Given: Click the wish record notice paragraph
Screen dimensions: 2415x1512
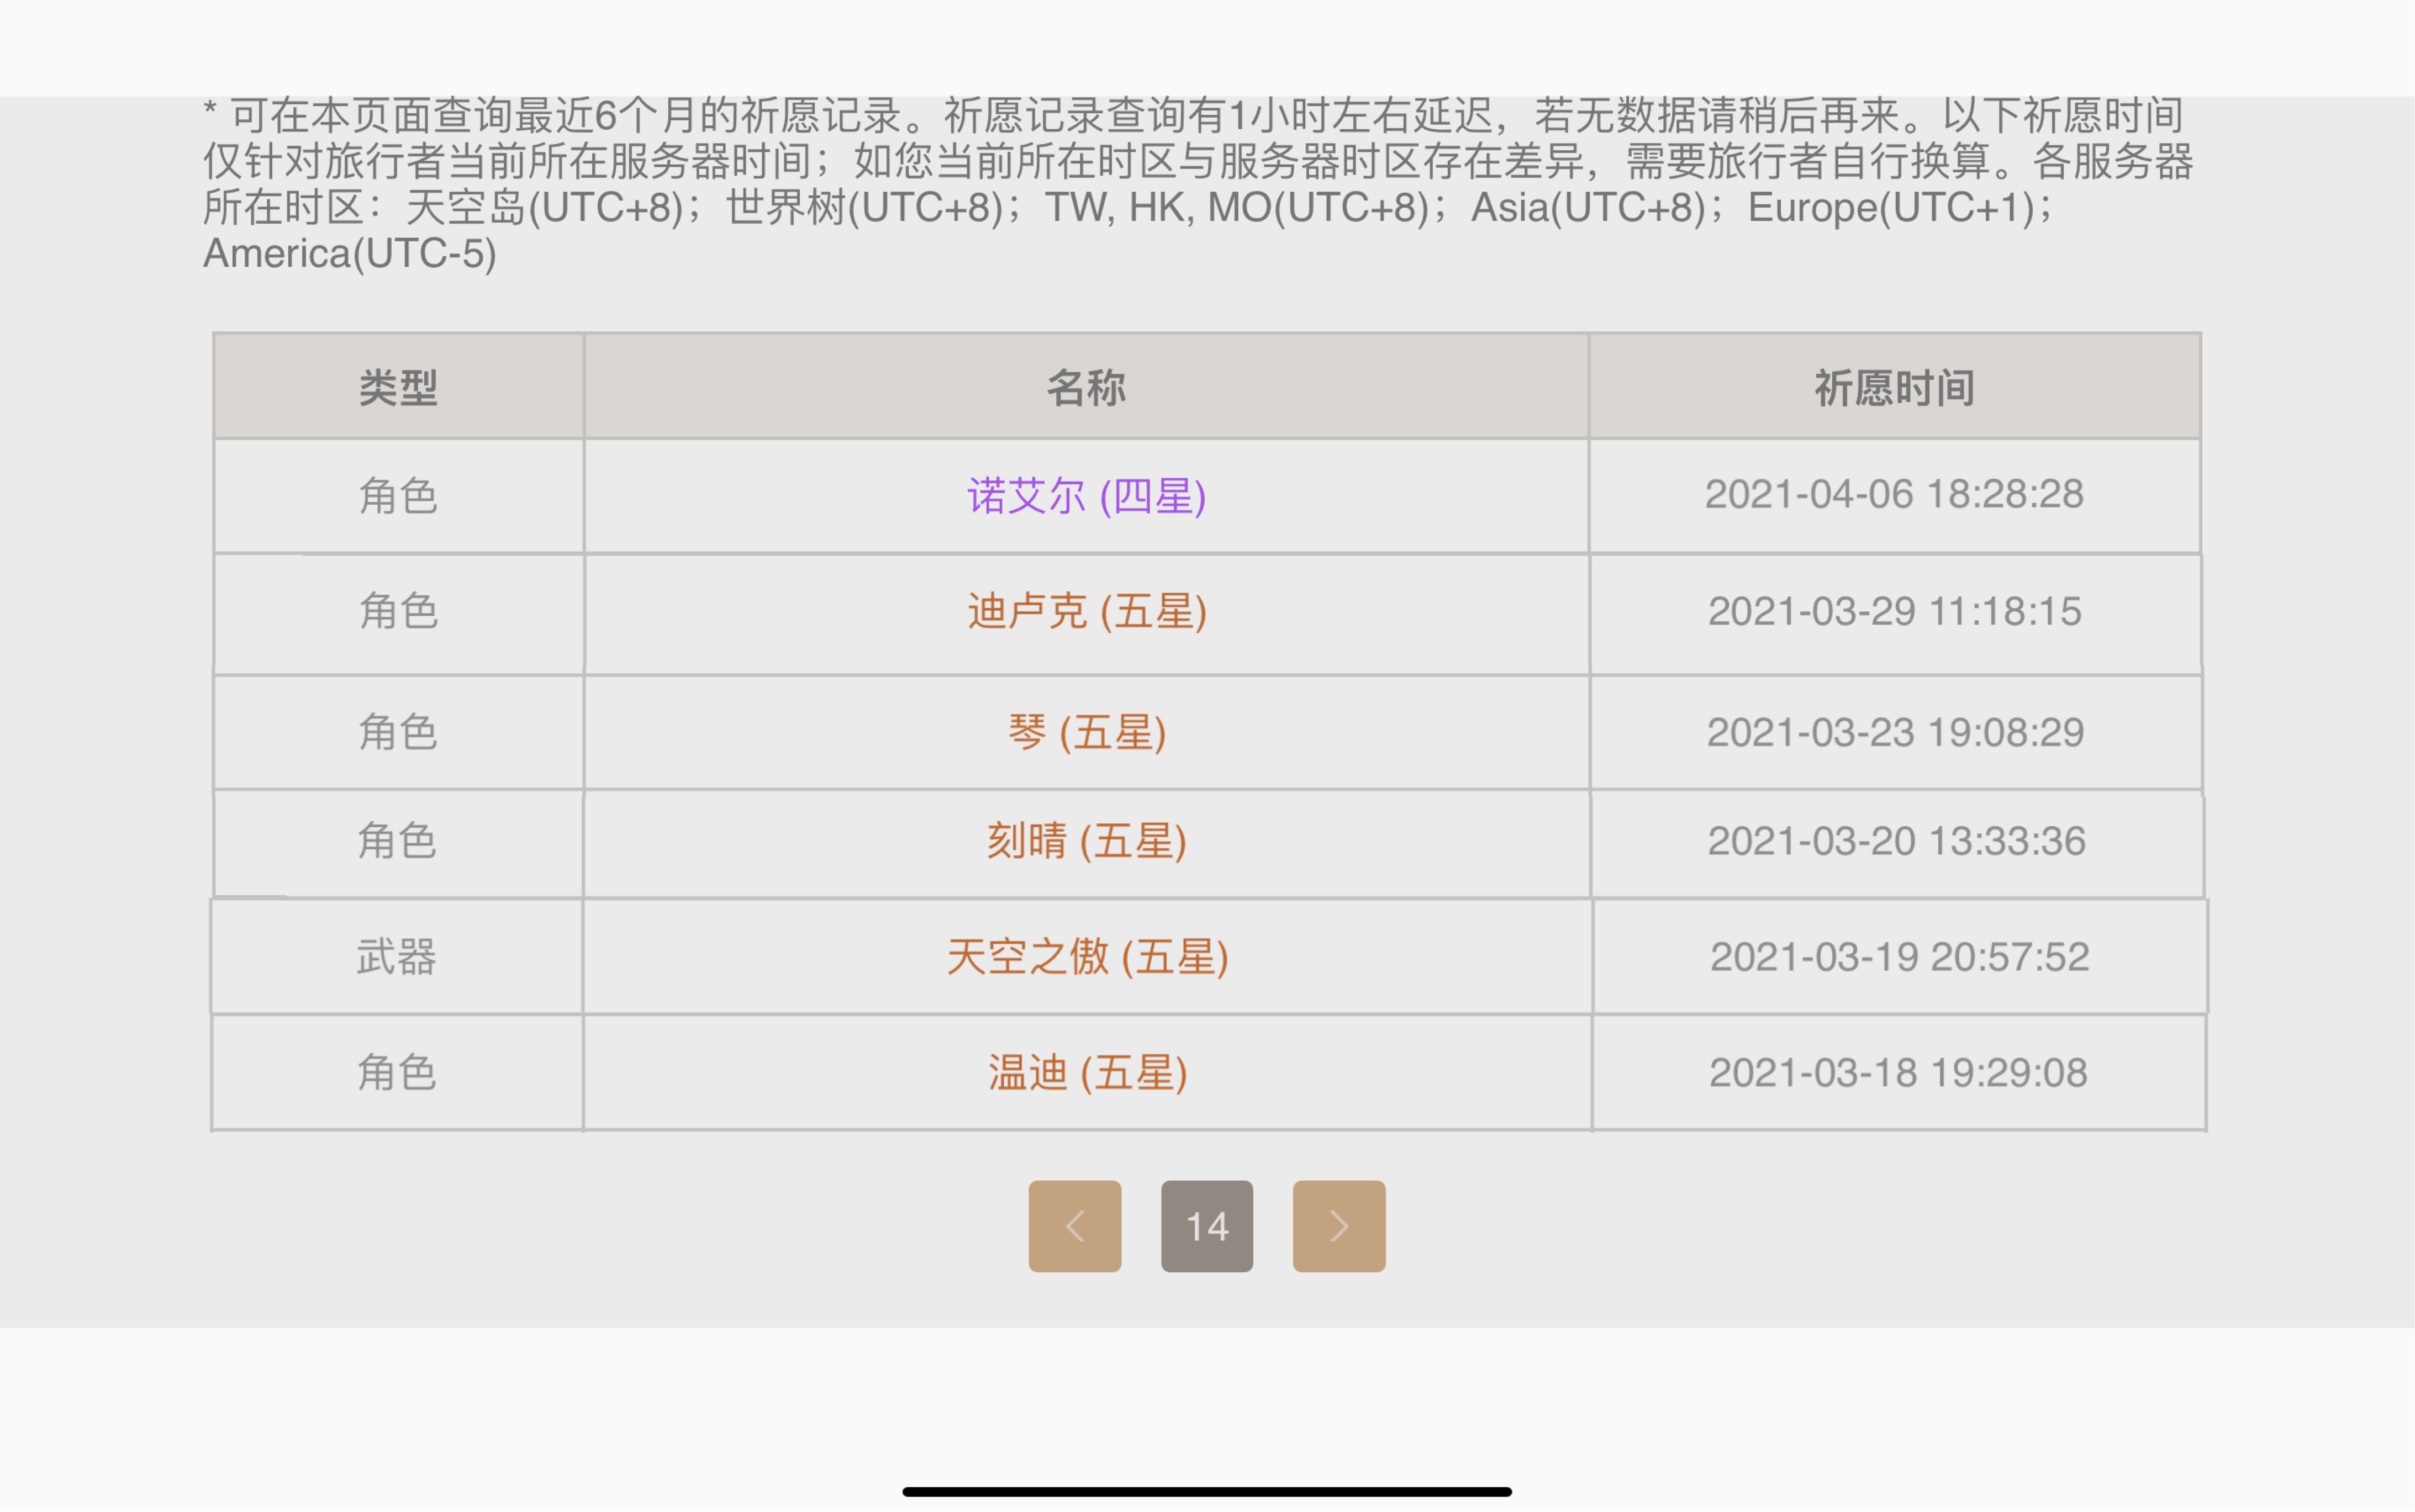Looking at the screenshot, I should (x=1198, y=185).
